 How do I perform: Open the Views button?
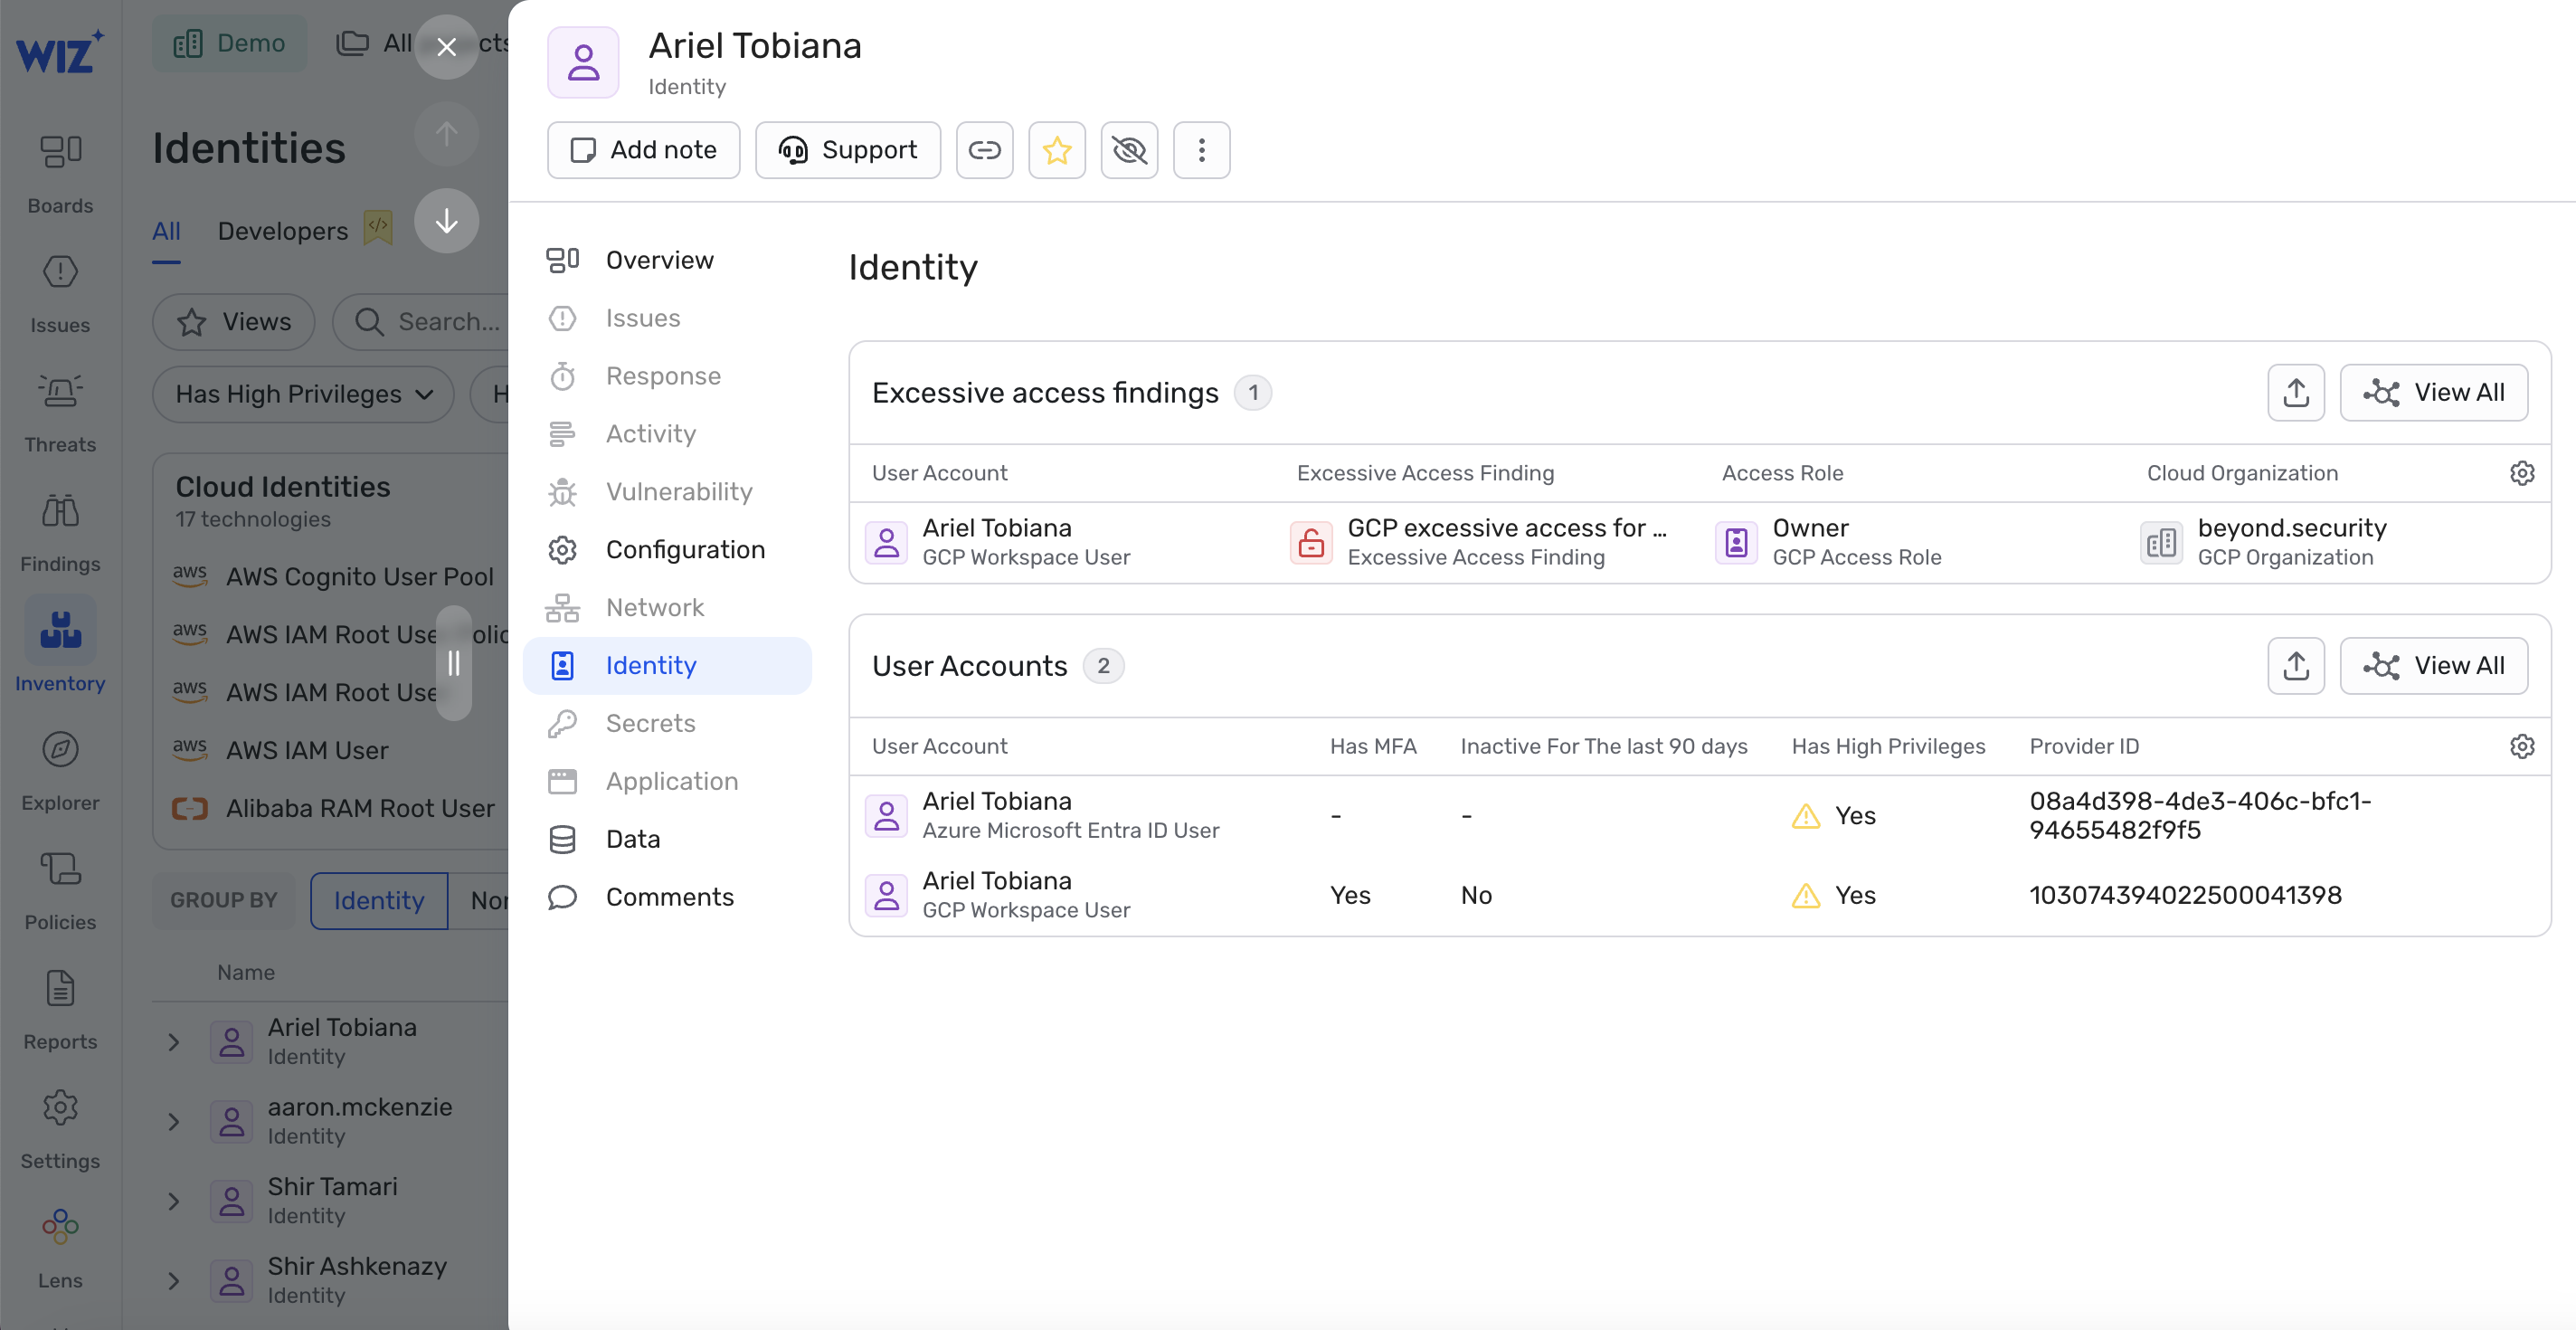(234, 322)
